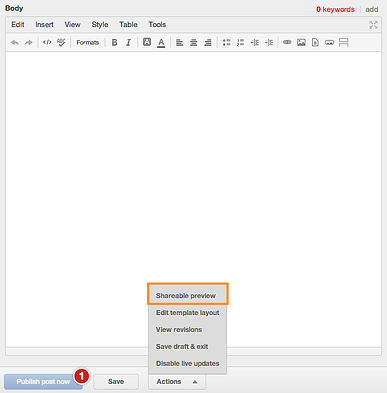Insert read more separator
Viewport: 387px width, 393px height.
coord(343,42)
